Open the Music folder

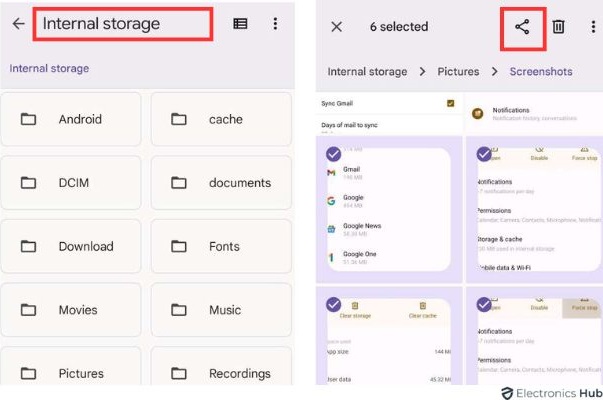click(221, 310)
